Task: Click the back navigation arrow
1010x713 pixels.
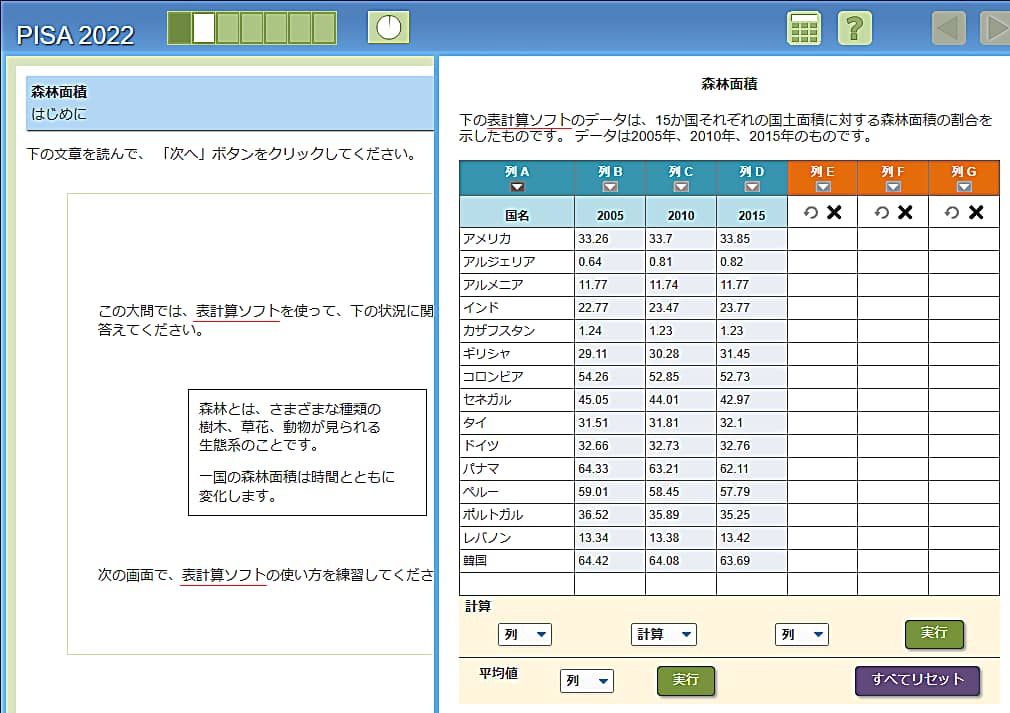Action: [x=947, y=28]
